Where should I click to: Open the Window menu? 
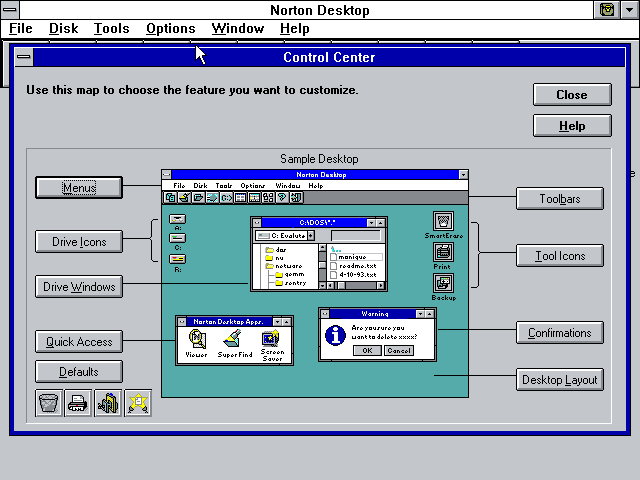pos(238,29)
